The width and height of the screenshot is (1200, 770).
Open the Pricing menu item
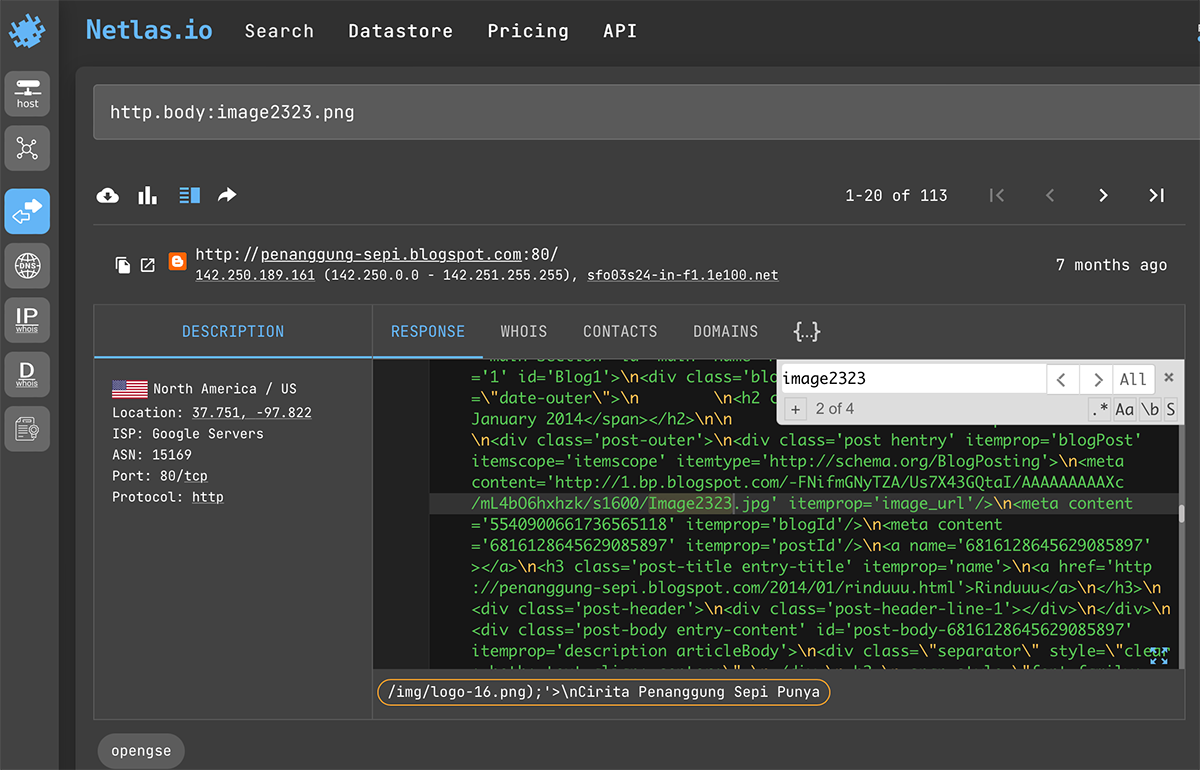(528, 31)
